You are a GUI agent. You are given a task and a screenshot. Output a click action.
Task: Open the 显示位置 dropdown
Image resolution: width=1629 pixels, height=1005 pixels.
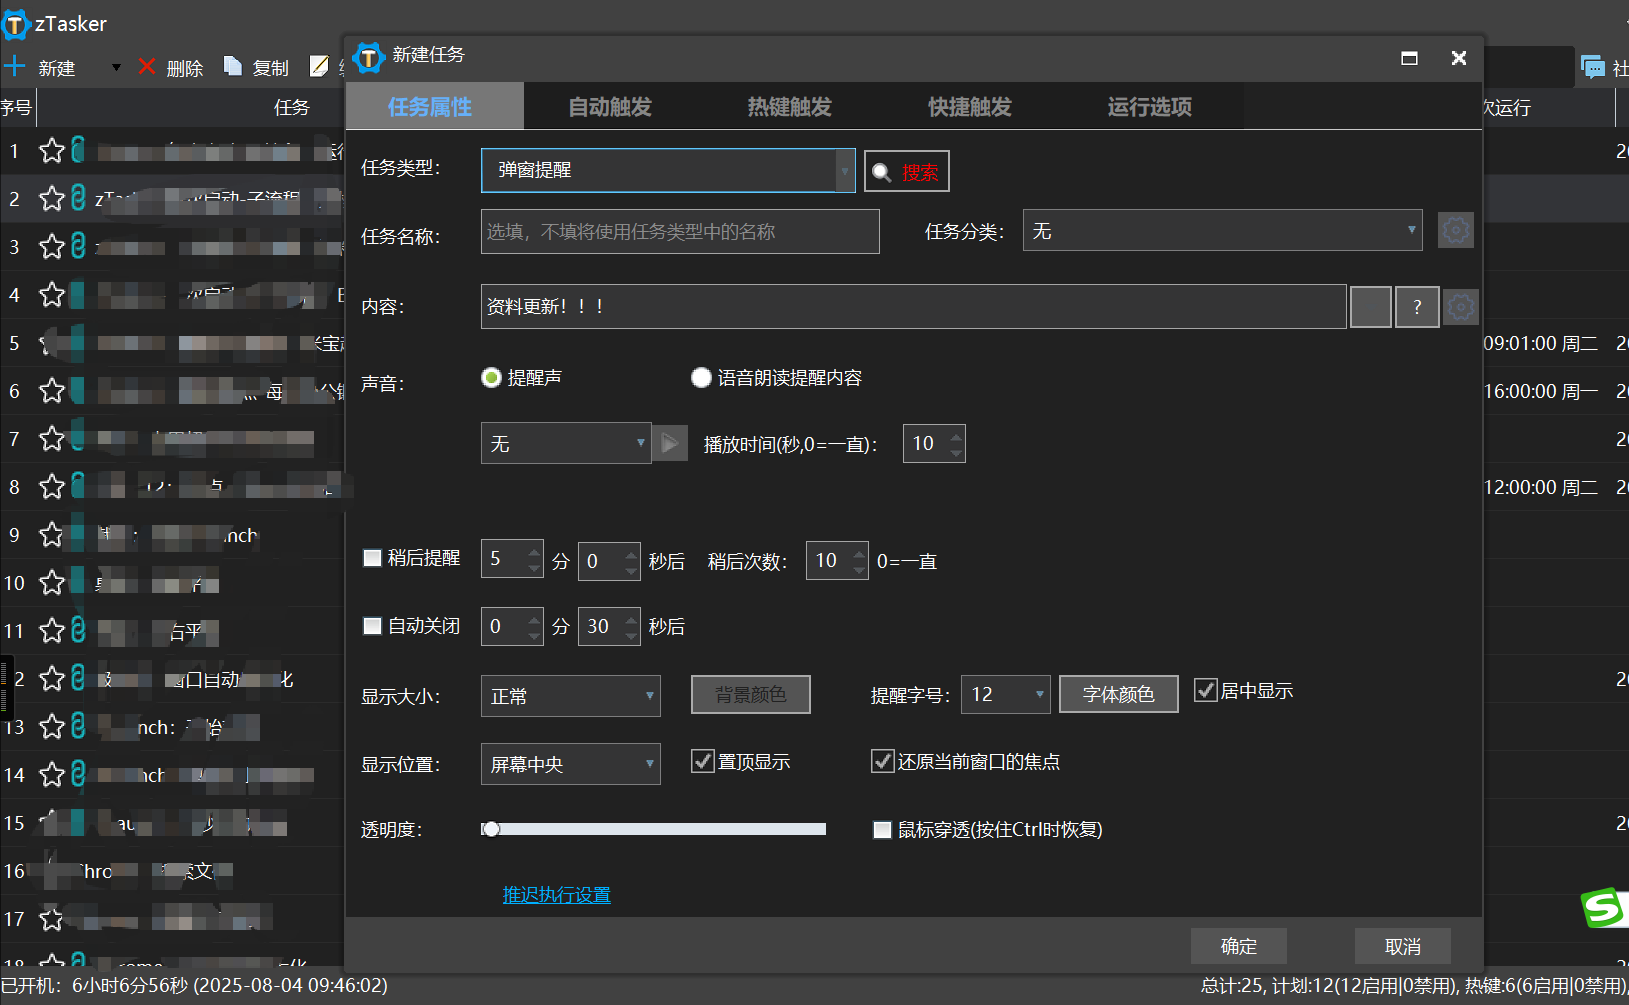(649, 764)
